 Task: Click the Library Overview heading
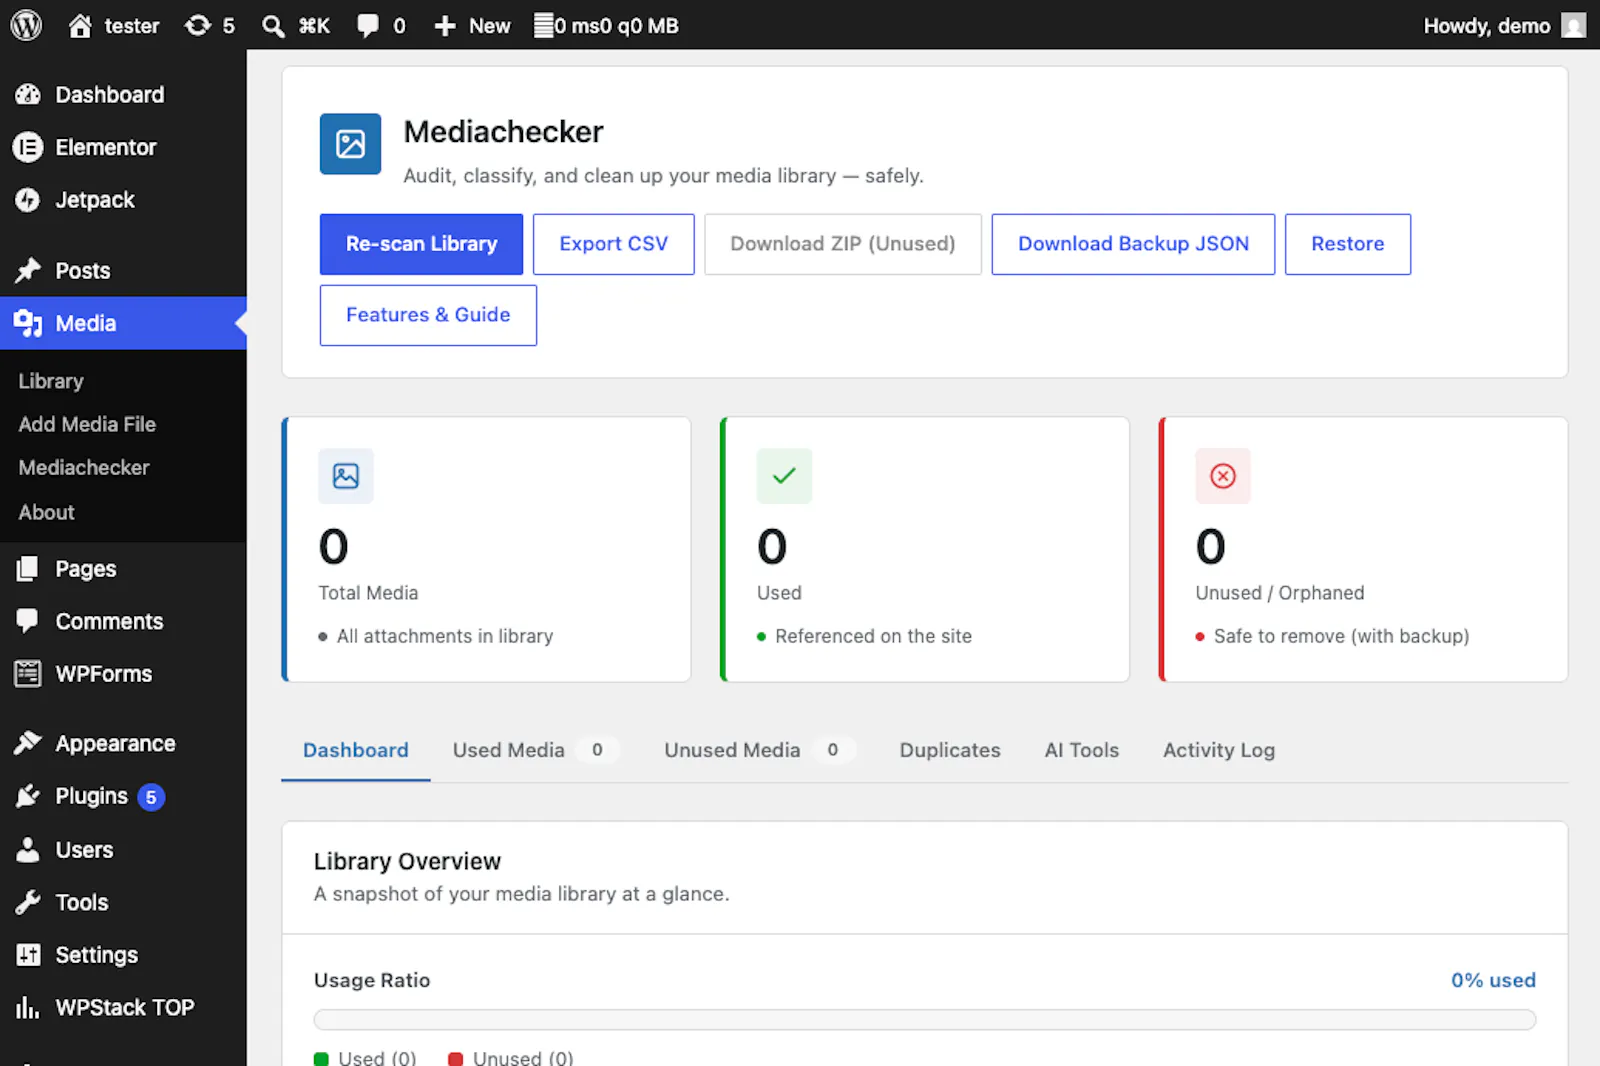click(x=407, y=861)
